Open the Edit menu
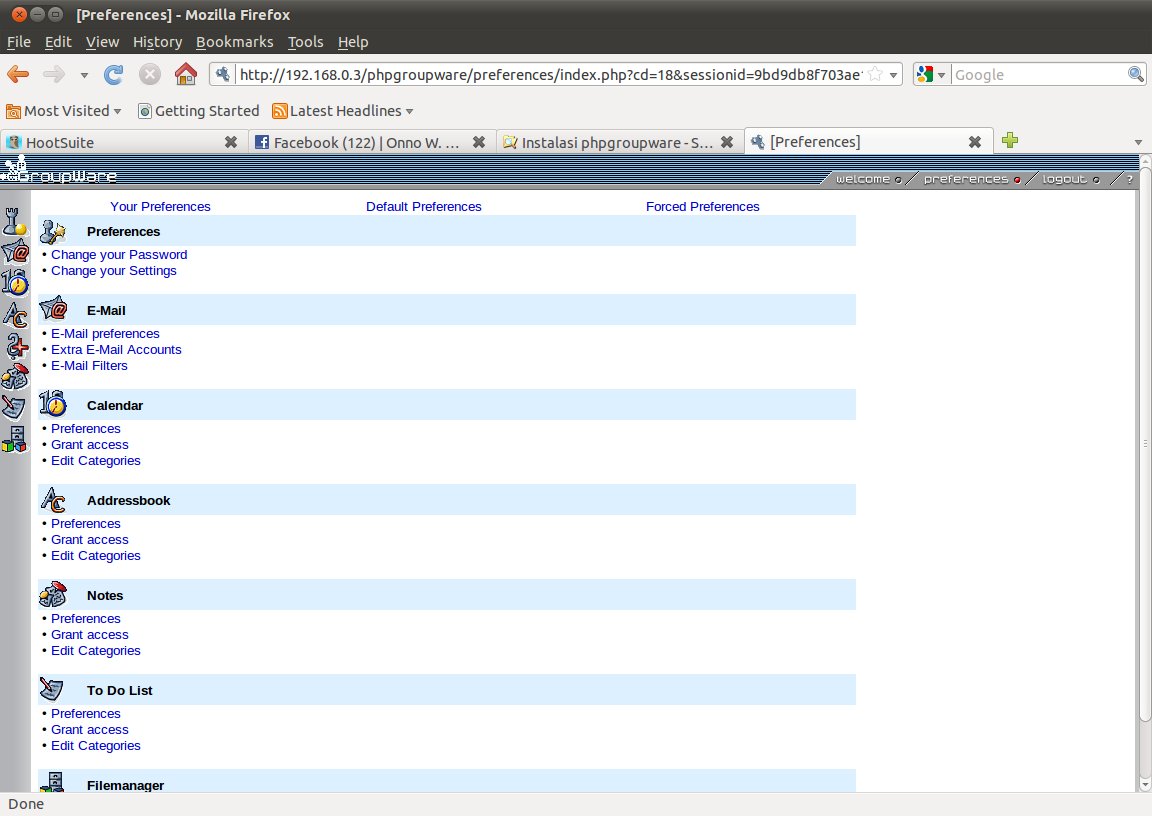The width and height of the screenshot is (1152, 816). (x=58, y=42)
